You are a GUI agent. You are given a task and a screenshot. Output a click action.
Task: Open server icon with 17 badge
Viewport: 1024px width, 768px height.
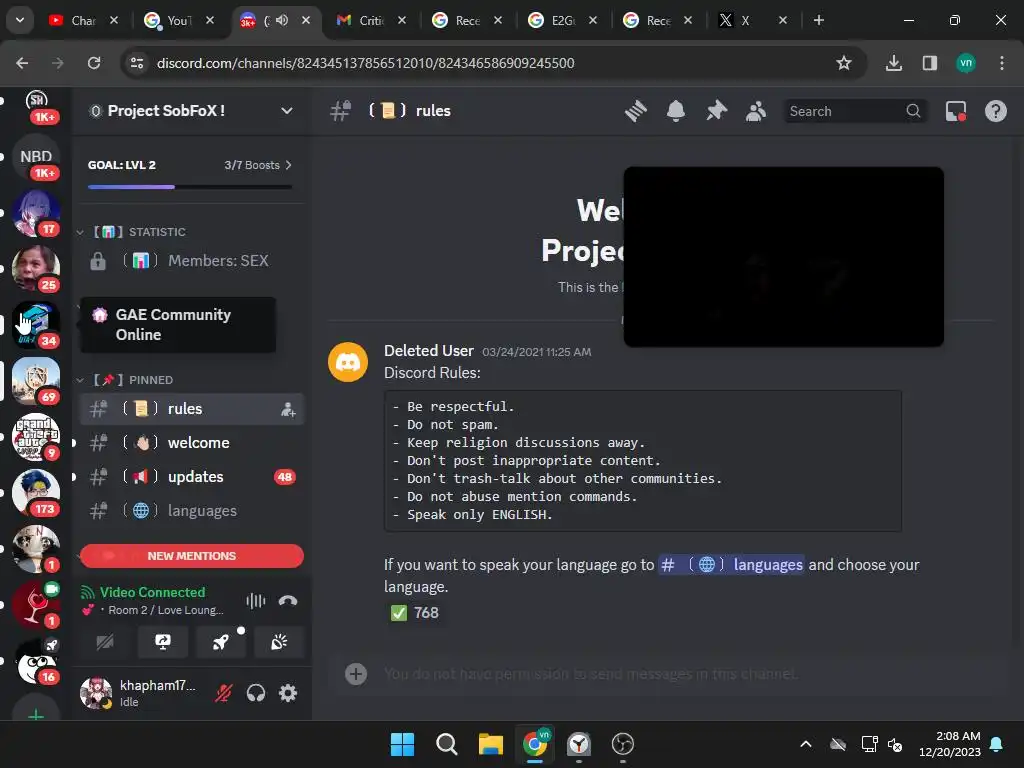click(x=36, y=213)
